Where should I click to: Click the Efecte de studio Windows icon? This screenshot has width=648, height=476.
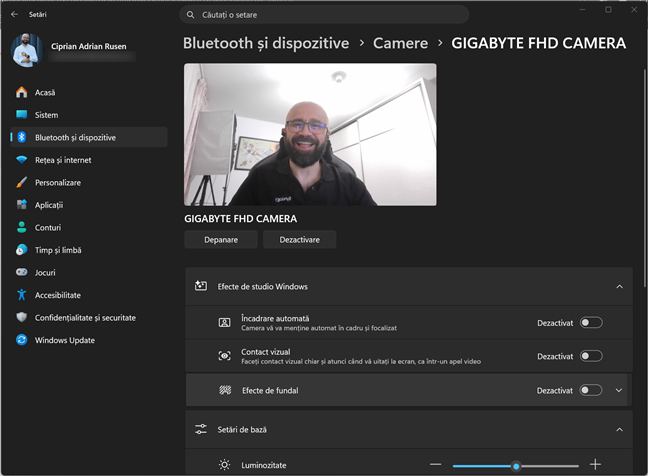[201, 286]
